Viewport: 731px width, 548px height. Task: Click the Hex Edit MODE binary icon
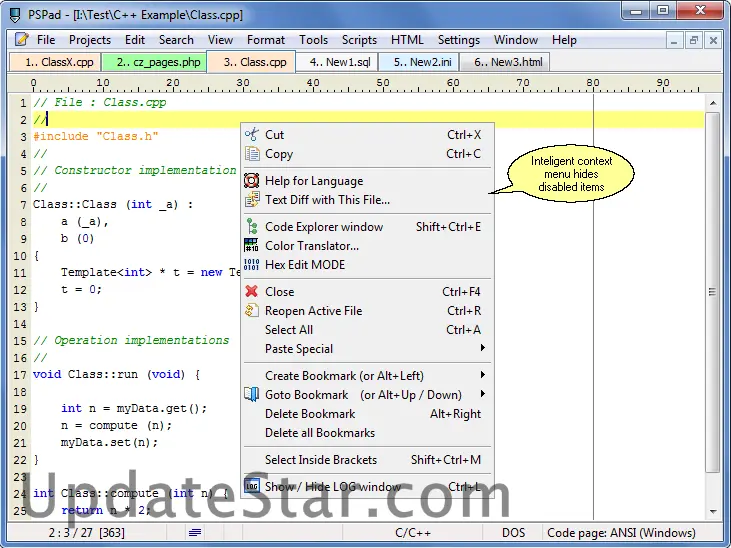click(x=251, y=265)
